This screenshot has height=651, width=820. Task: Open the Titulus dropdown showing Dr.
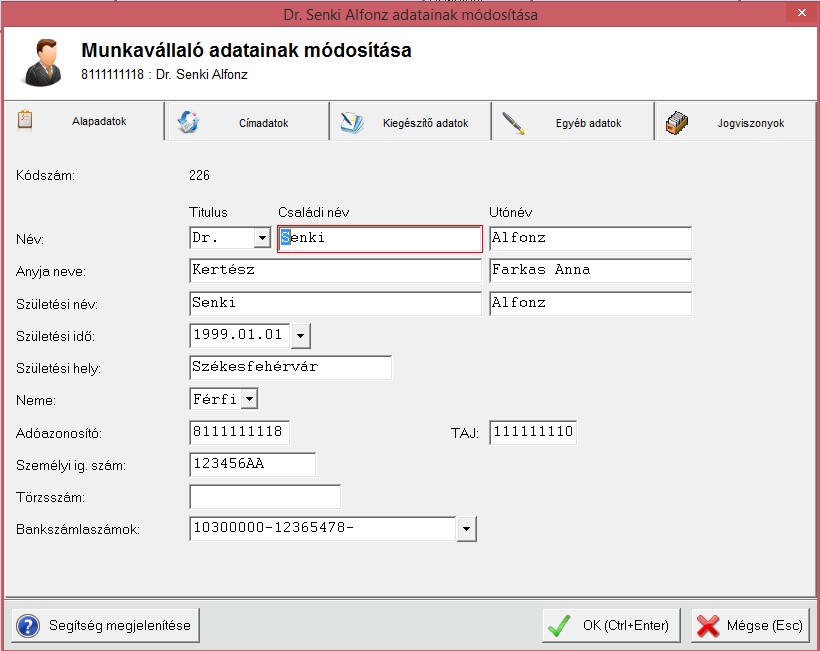click(262, 239)
